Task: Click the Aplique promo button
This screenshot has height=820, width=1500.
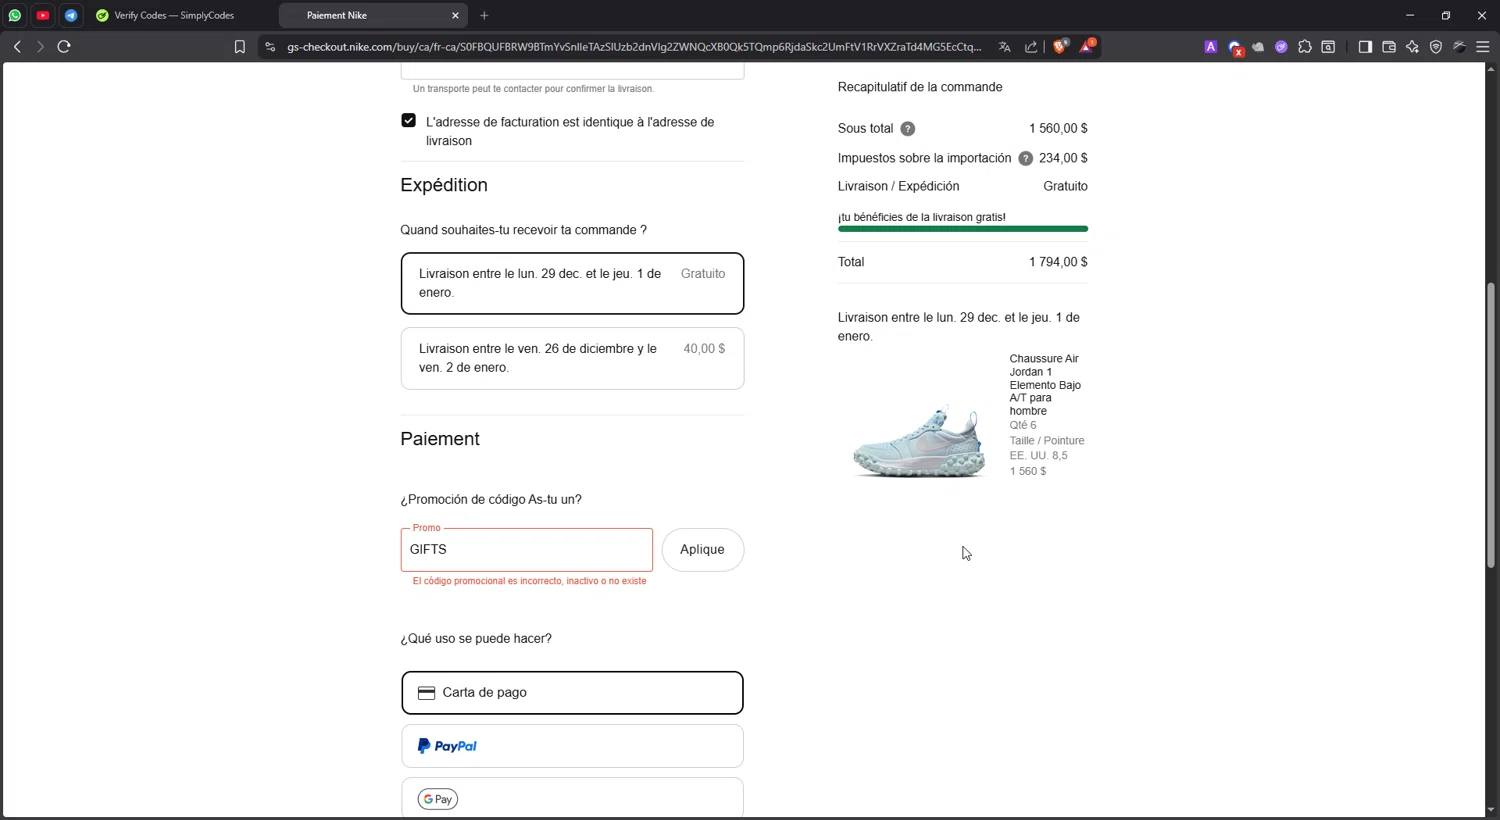Action: tap(703, 550)
